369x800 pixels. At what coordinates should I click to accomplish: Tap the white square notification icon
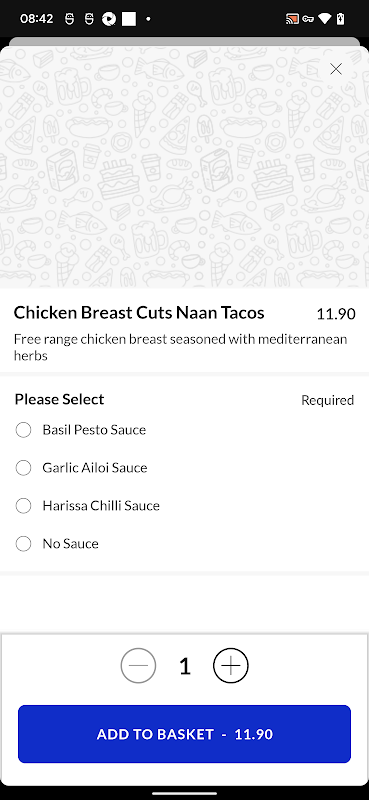(x=129, y=19)
